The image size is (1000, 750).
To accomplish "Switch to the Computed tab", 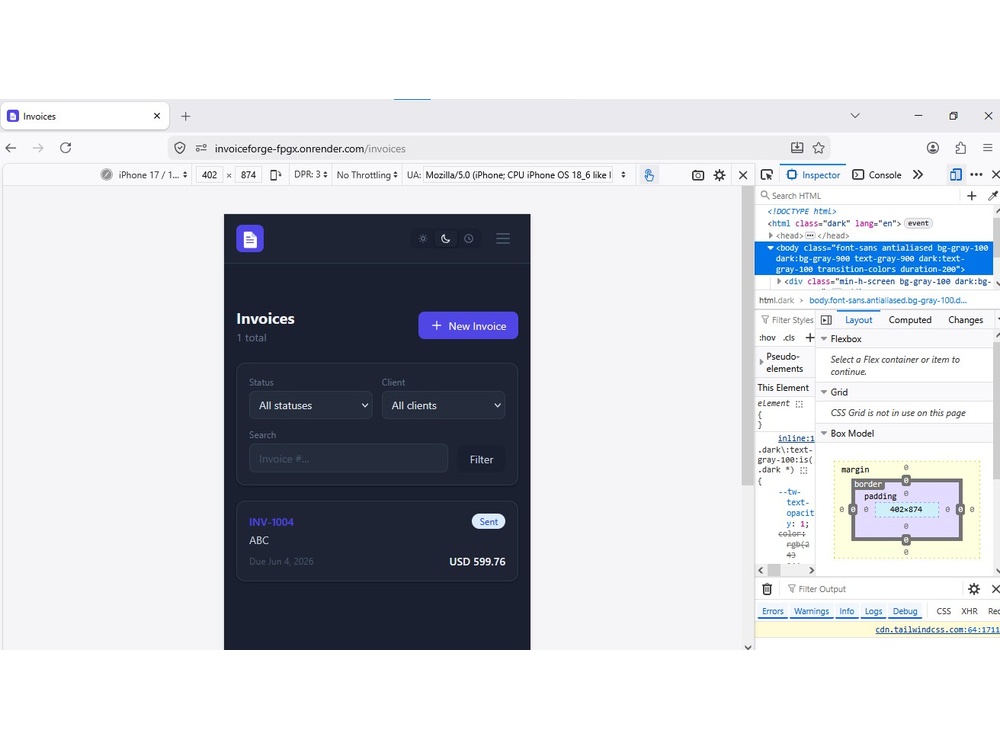I will 910,320.
